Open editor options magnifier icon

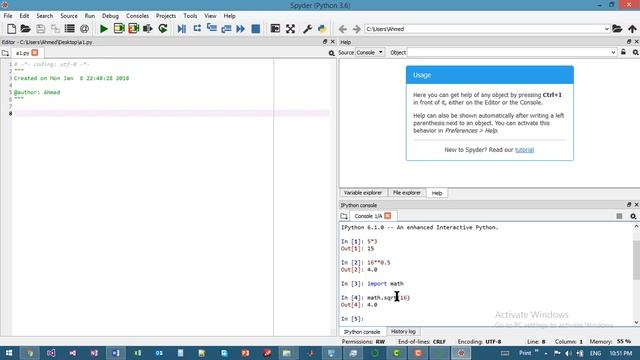[331, 53]
